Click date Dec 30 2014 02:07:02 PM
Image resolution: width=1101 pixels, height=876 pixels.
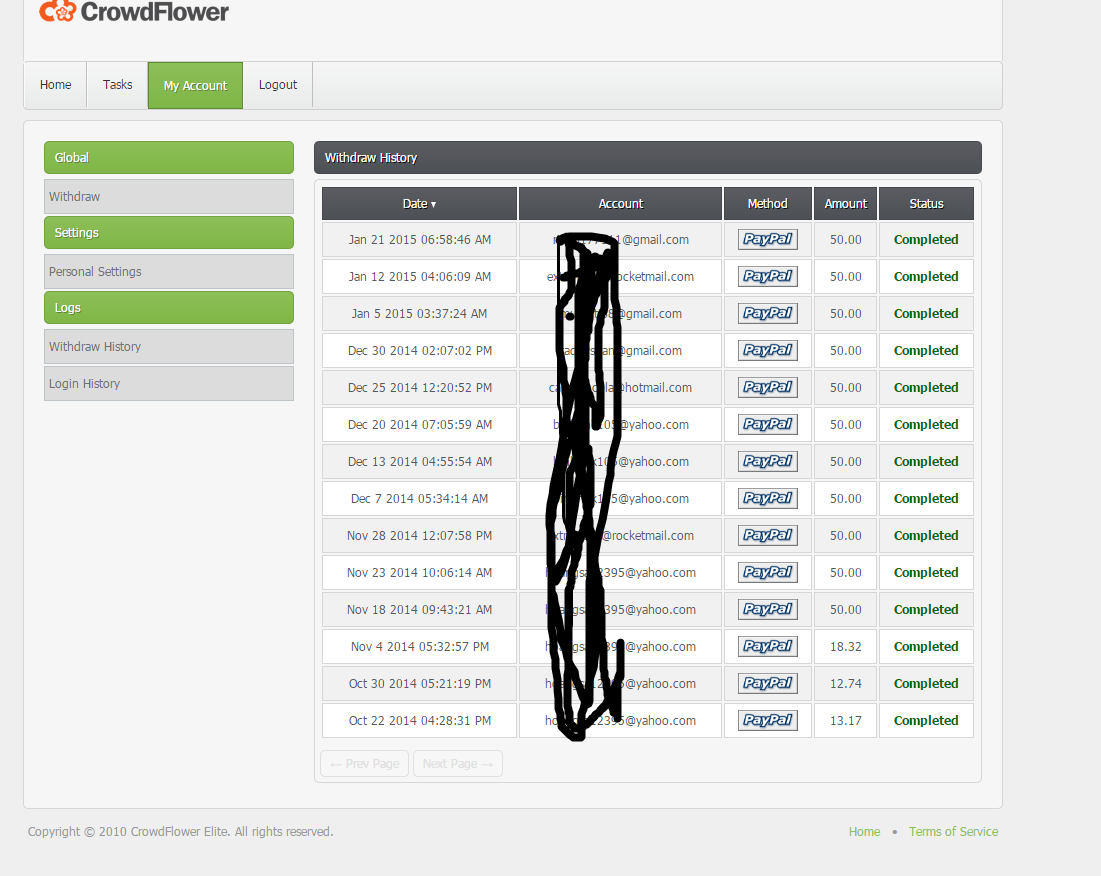point(420,351)
